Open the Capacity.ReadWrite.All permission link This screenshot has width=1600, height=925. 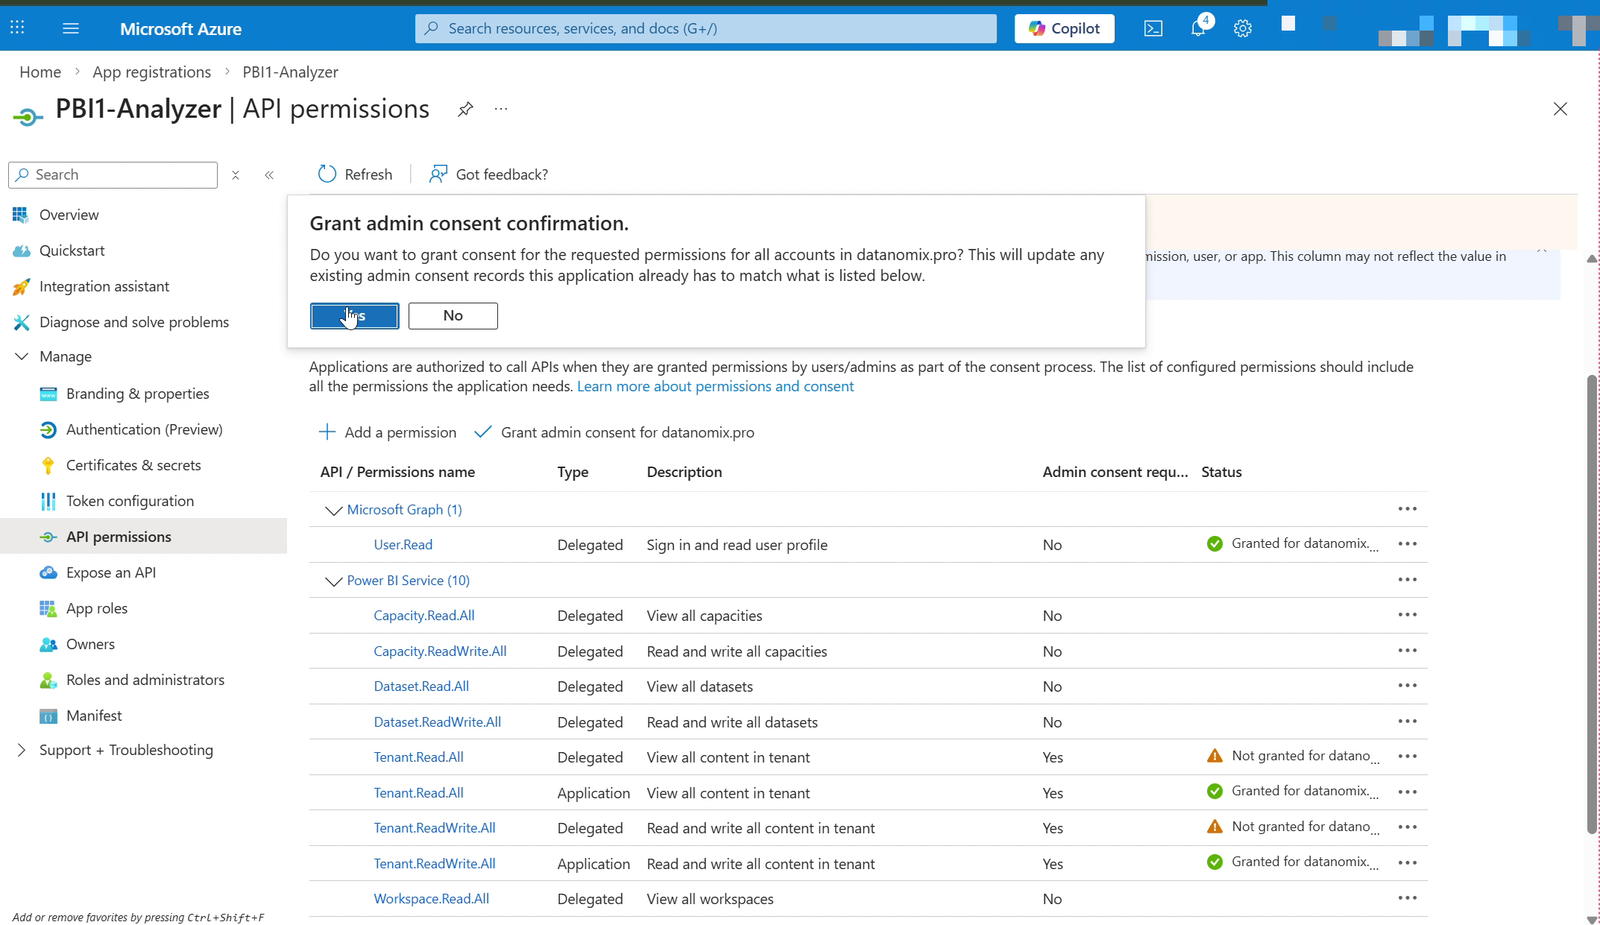point(440,652)
